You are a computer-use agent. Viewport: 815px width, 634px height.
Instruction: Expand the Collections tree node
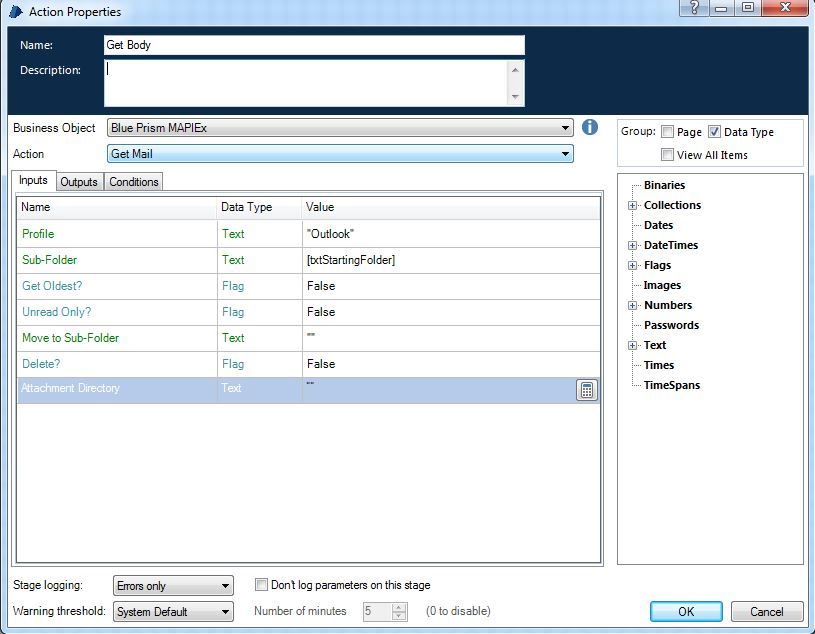632,205
